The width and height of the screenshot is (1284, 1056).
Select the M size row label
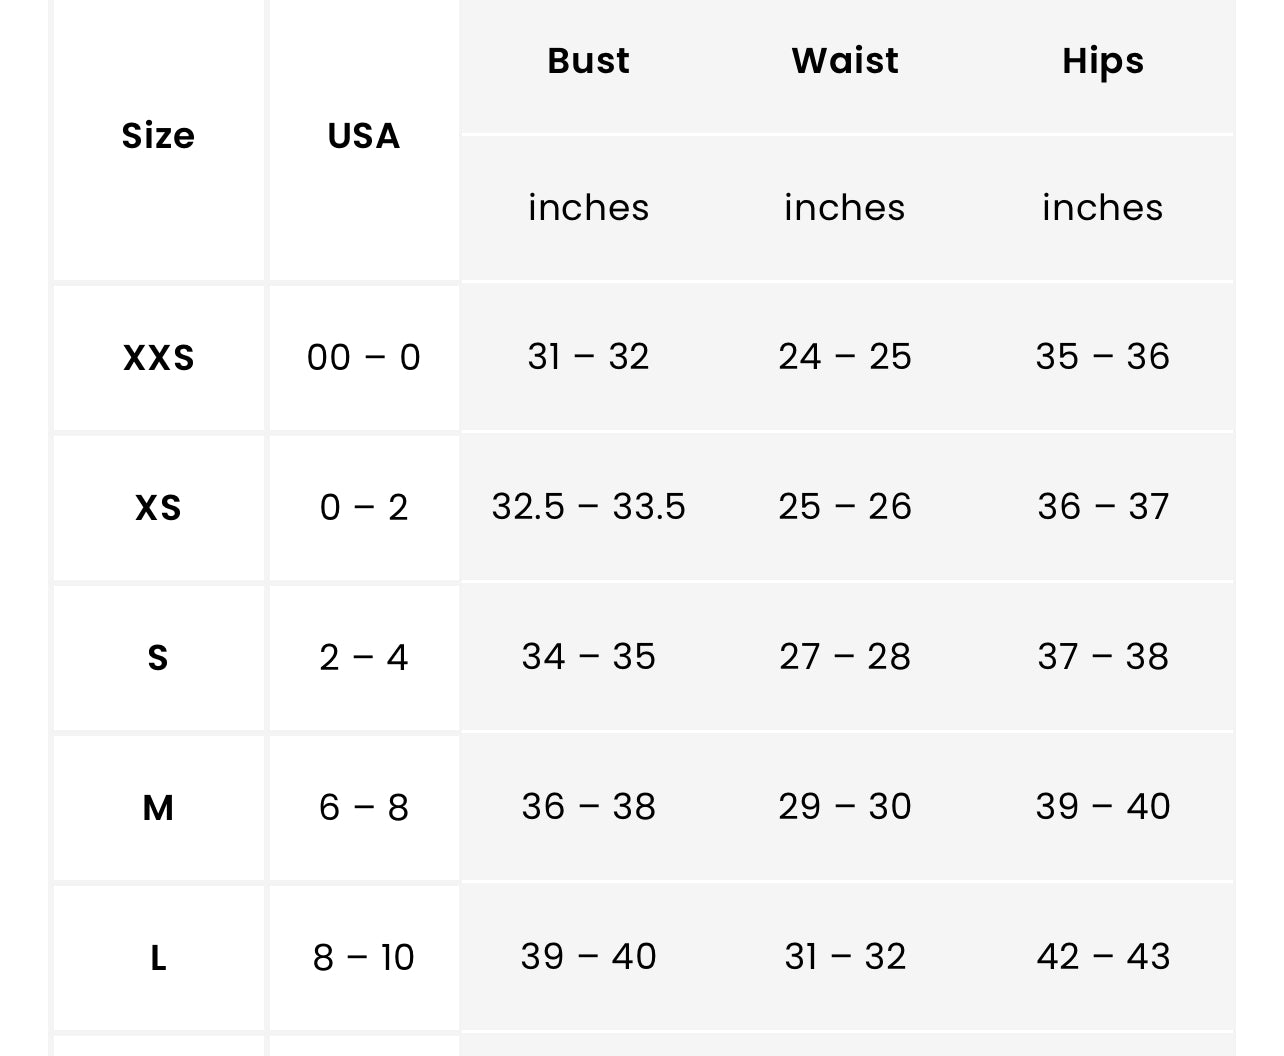pyautogui.click(x=158, y=808)
